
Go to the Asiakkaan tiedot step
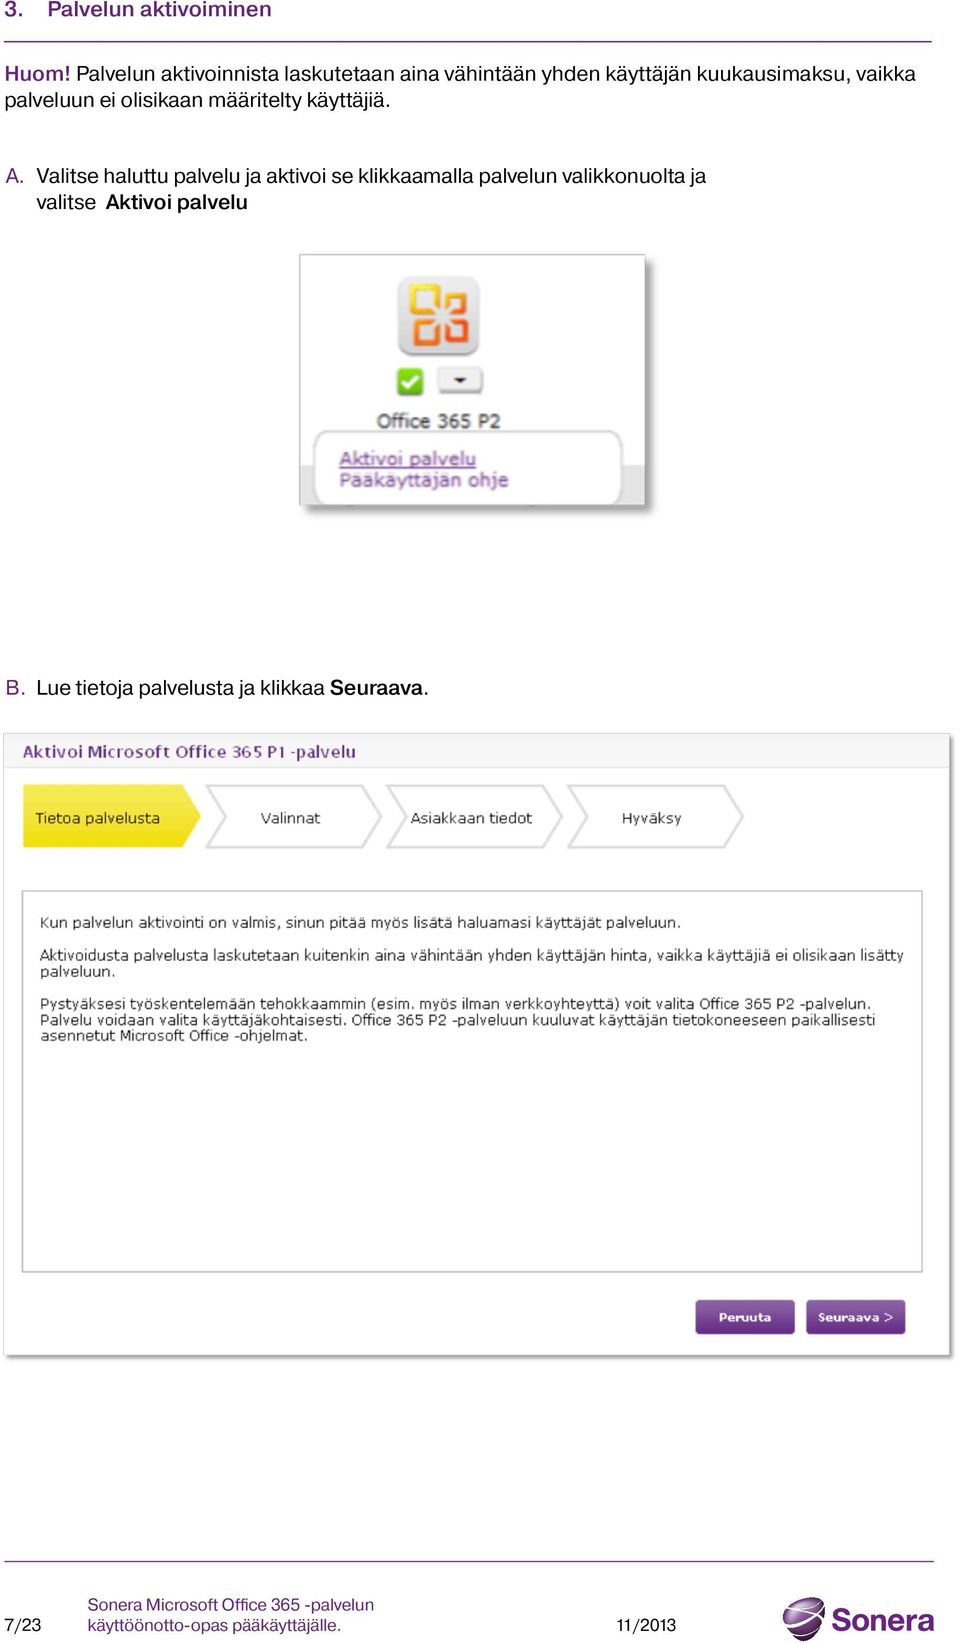(473, 817)
